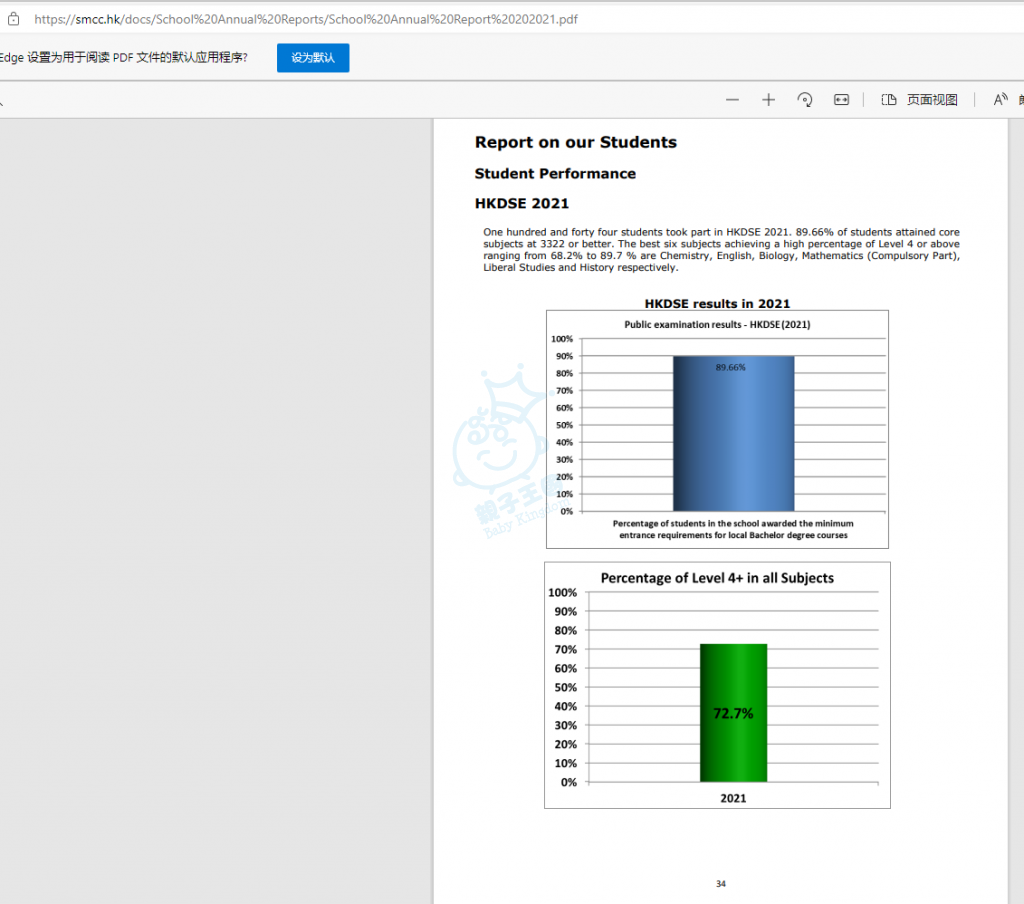
Task: Click the PDF URL in address bar
Action: coord(306,19)
